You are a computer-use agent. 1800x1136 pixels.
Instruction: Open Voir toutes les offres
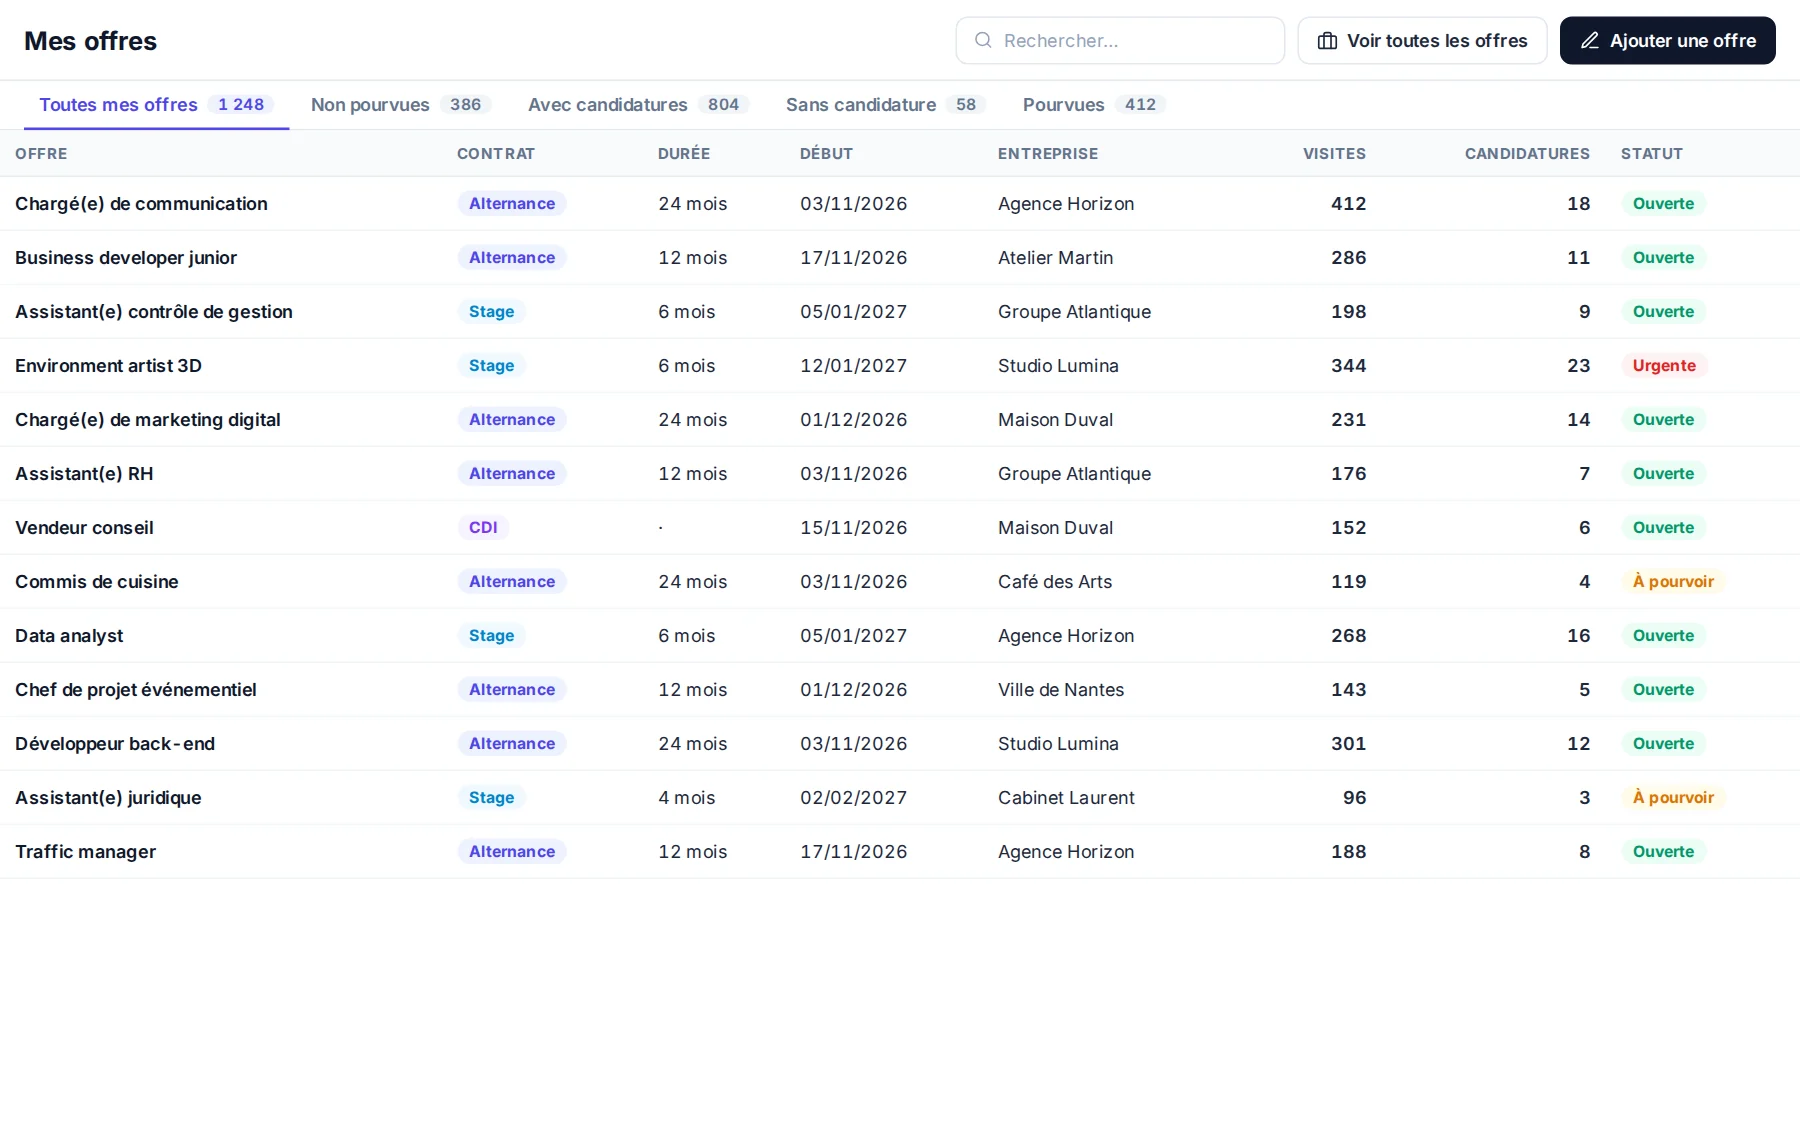(x=1422, y=40)
